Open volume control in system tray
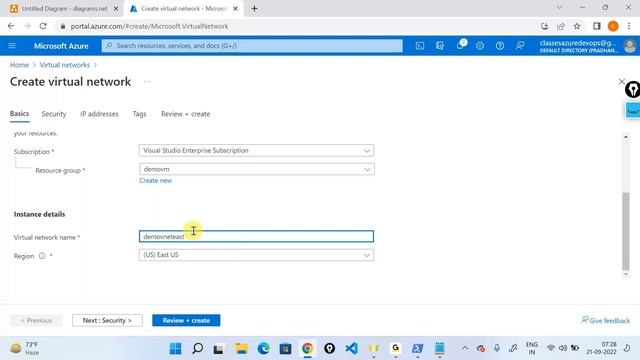 pyautogui.click(x=563, y=348)
